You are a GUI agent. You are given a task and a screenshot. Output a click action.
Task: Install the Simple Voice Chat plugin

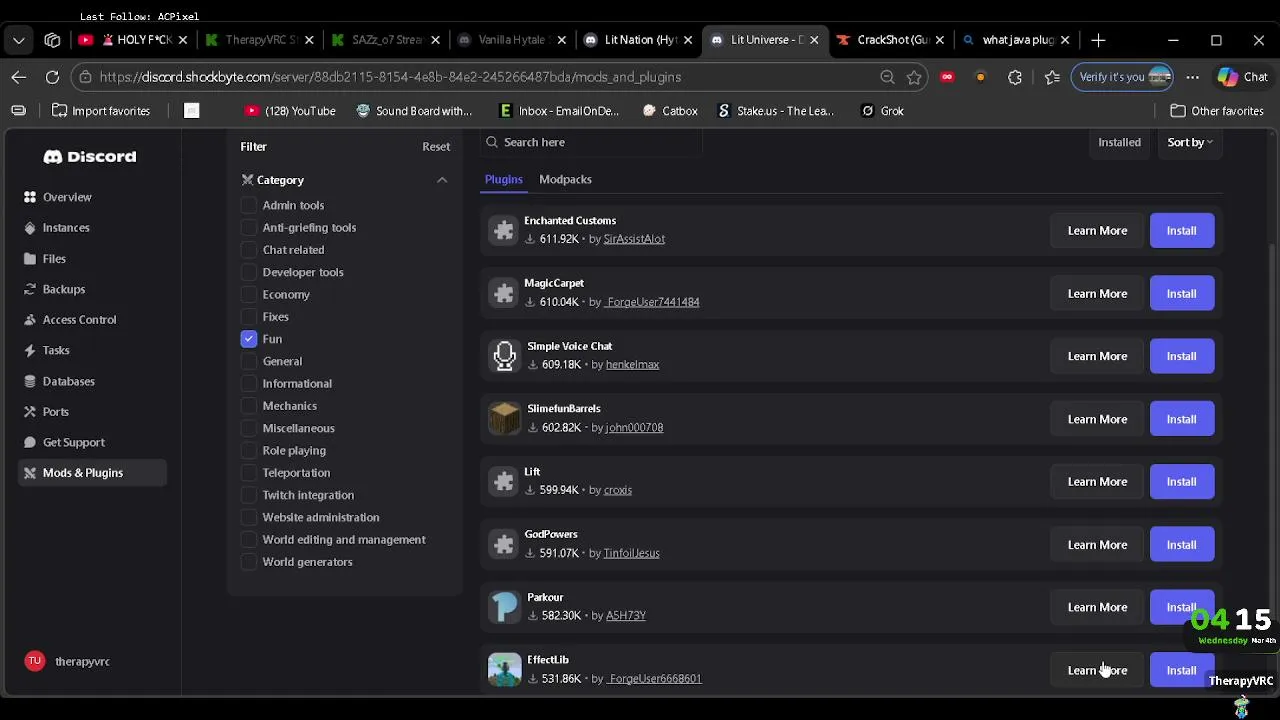pos(1182,356)
